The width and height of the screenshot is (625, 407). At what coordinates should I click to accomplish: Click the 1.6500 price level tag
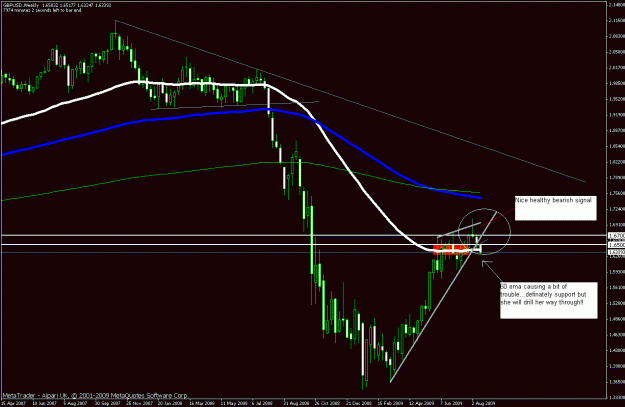click(616, 244)
